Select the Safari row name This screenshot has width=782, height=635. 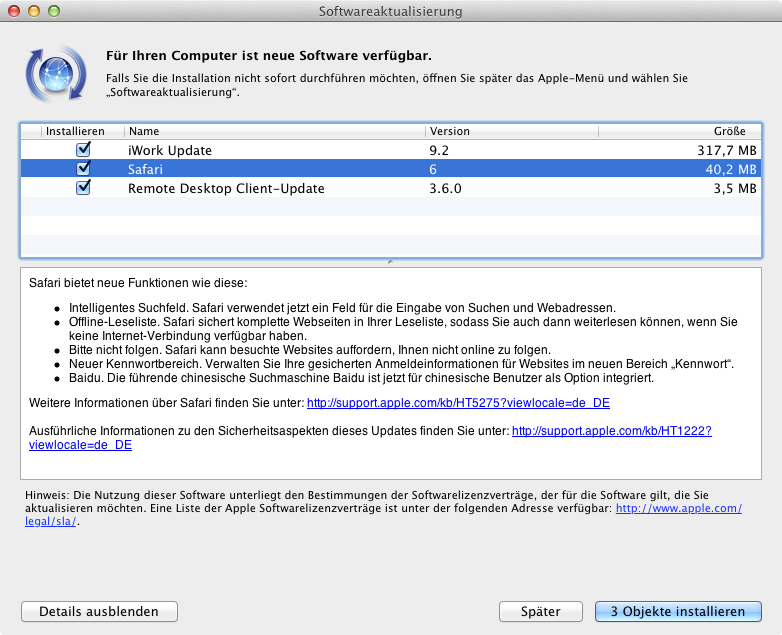click(x=145, y=169)
